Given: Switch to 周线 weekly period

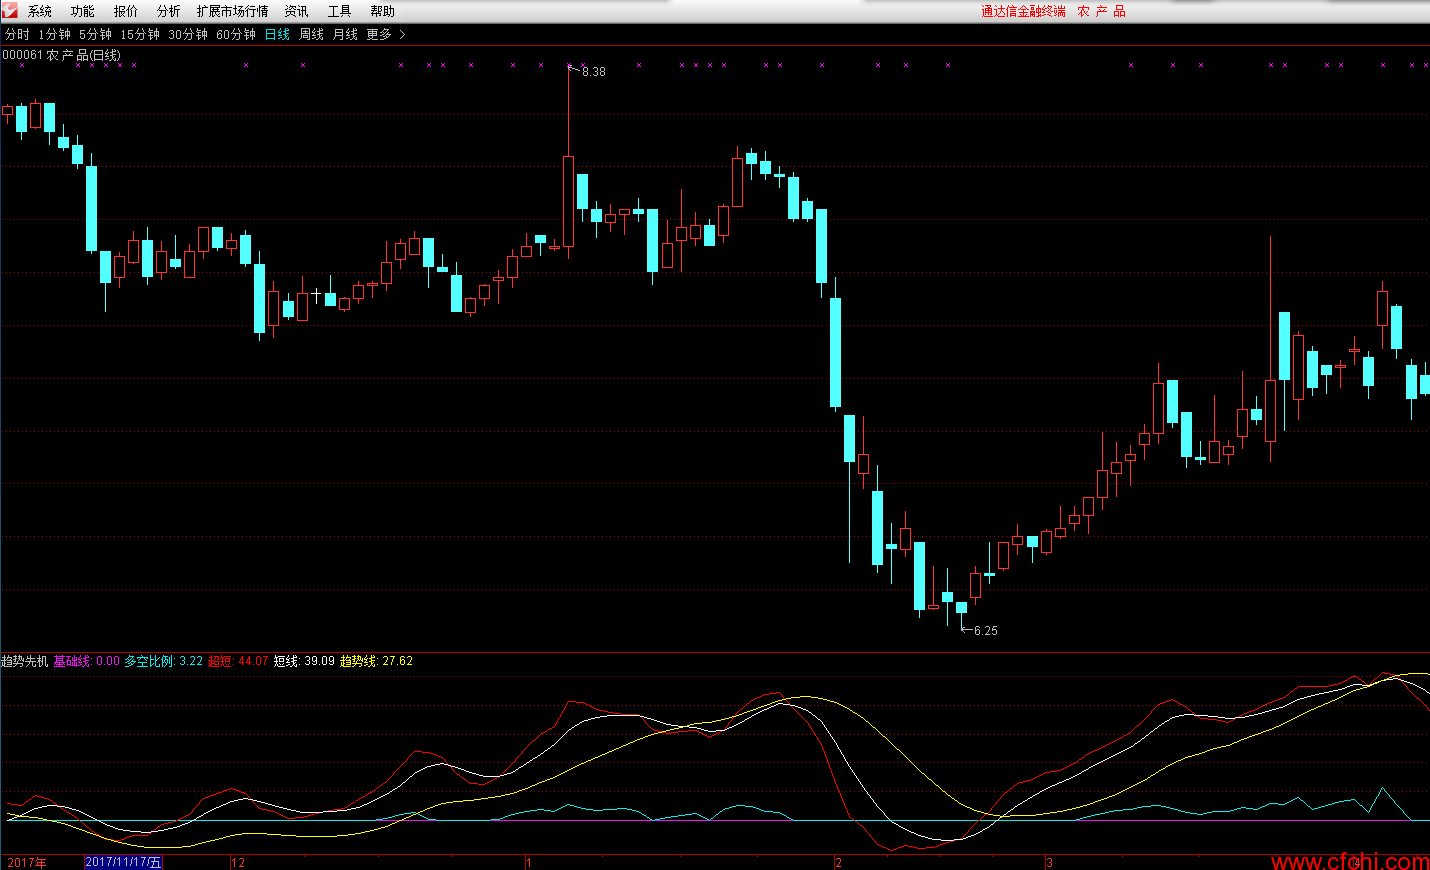Looking at the screenshot, I should pyautogui.click(x=312, y=34).
